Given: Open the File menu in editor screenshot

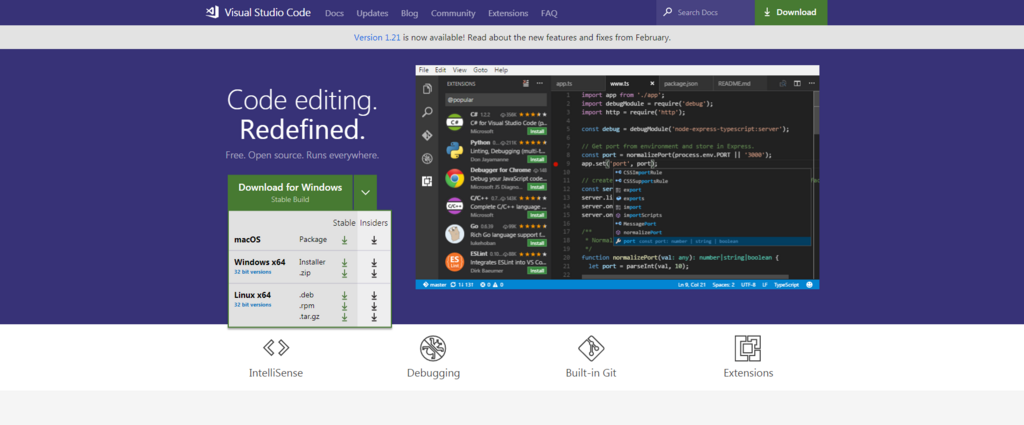Looking at the screenshot, I should [x=423, y=70].
